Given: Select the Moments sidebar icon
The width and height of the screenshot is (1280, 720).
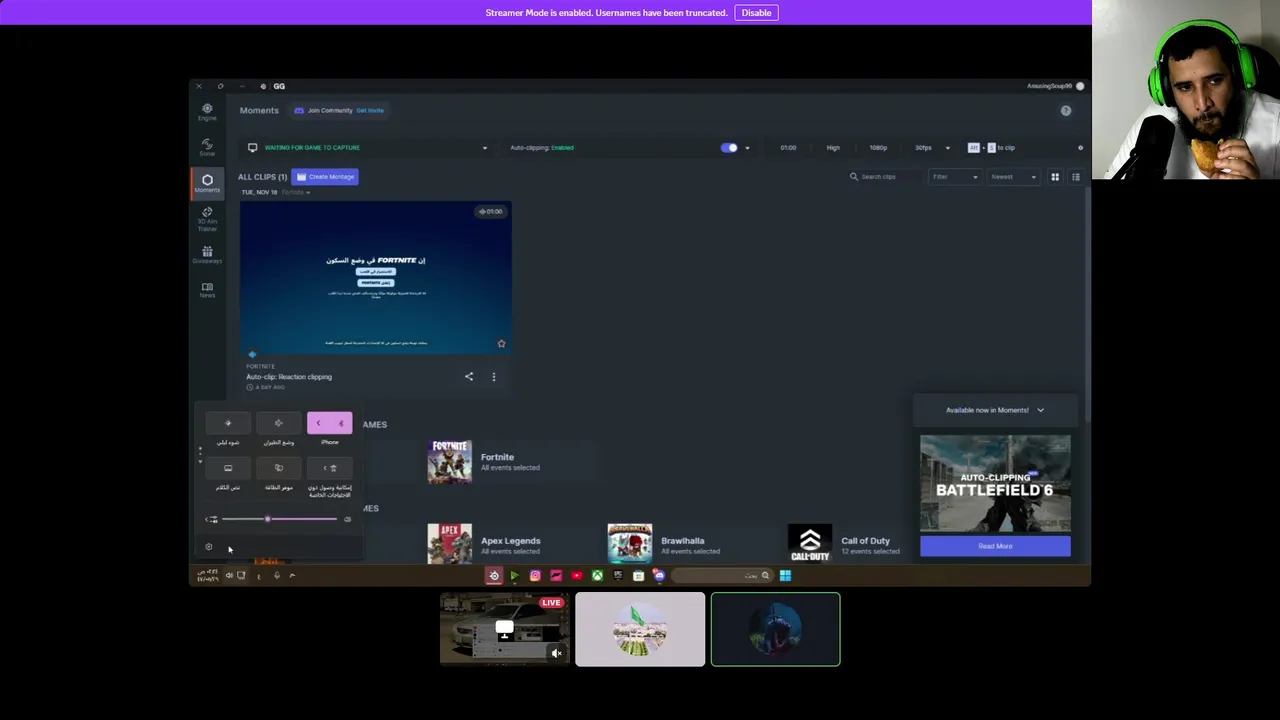Looking at the screenshot, I should pyautogui.click(x=207, y=183).
